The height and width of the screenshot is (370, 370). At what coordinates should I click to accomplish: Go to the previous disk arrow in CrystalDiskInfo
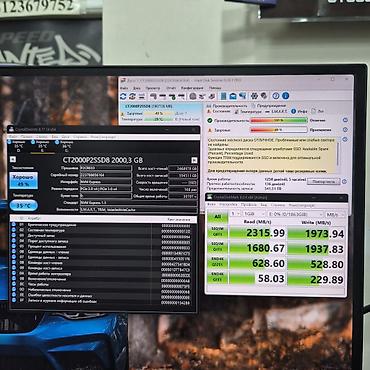pyautogui.click(x=13, y=160)
